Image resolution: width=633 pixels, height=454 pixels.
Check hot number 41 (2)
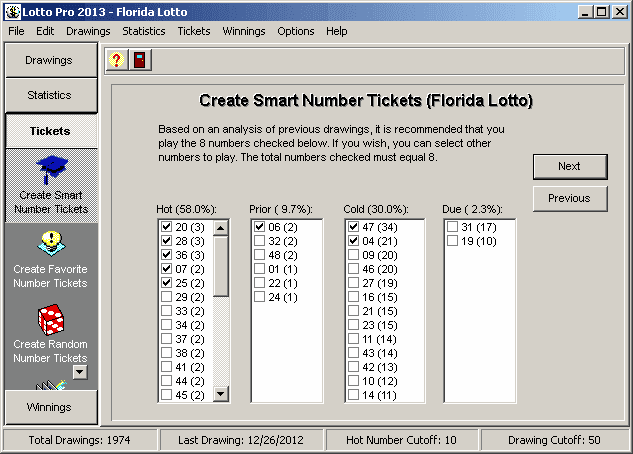pos(166,367)
